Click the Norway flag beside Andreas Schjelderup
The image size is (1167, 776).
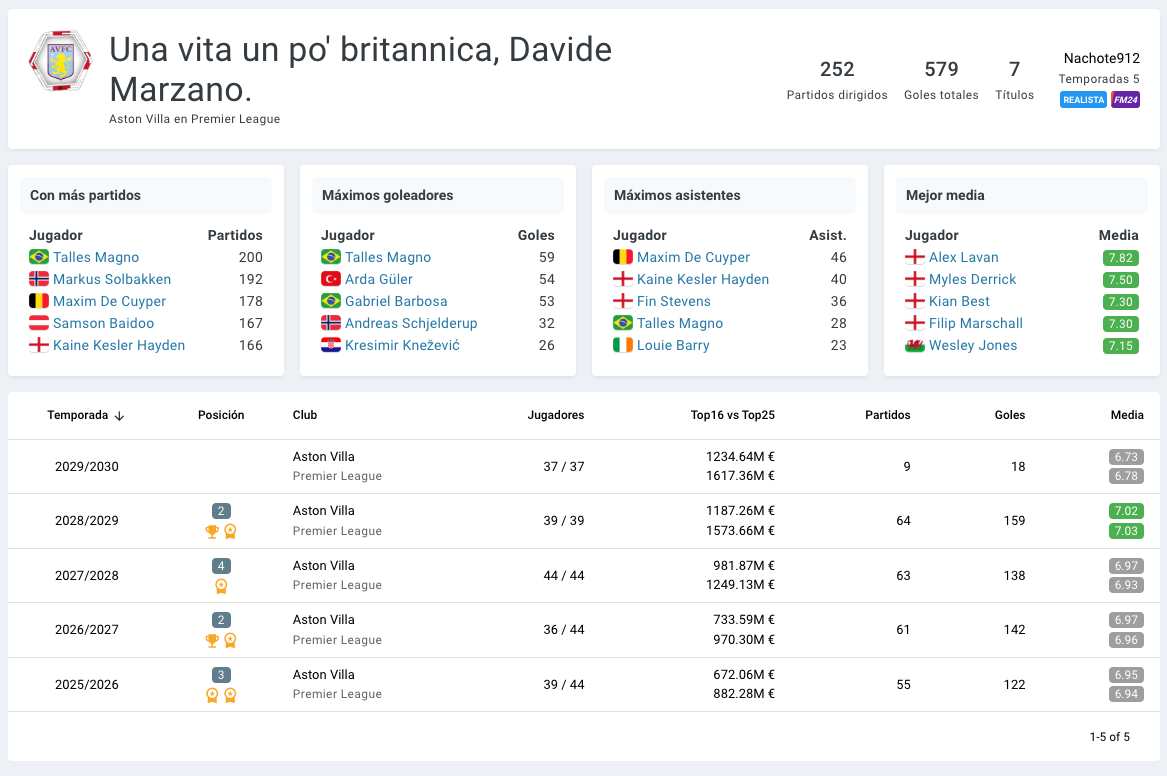330,323
